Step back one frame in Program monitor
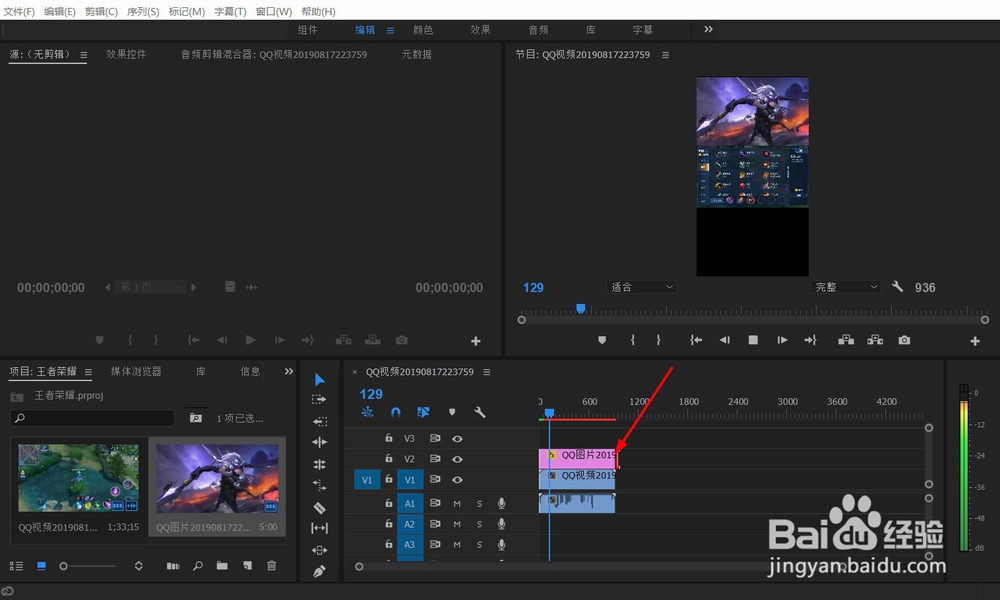 (724, 340)
